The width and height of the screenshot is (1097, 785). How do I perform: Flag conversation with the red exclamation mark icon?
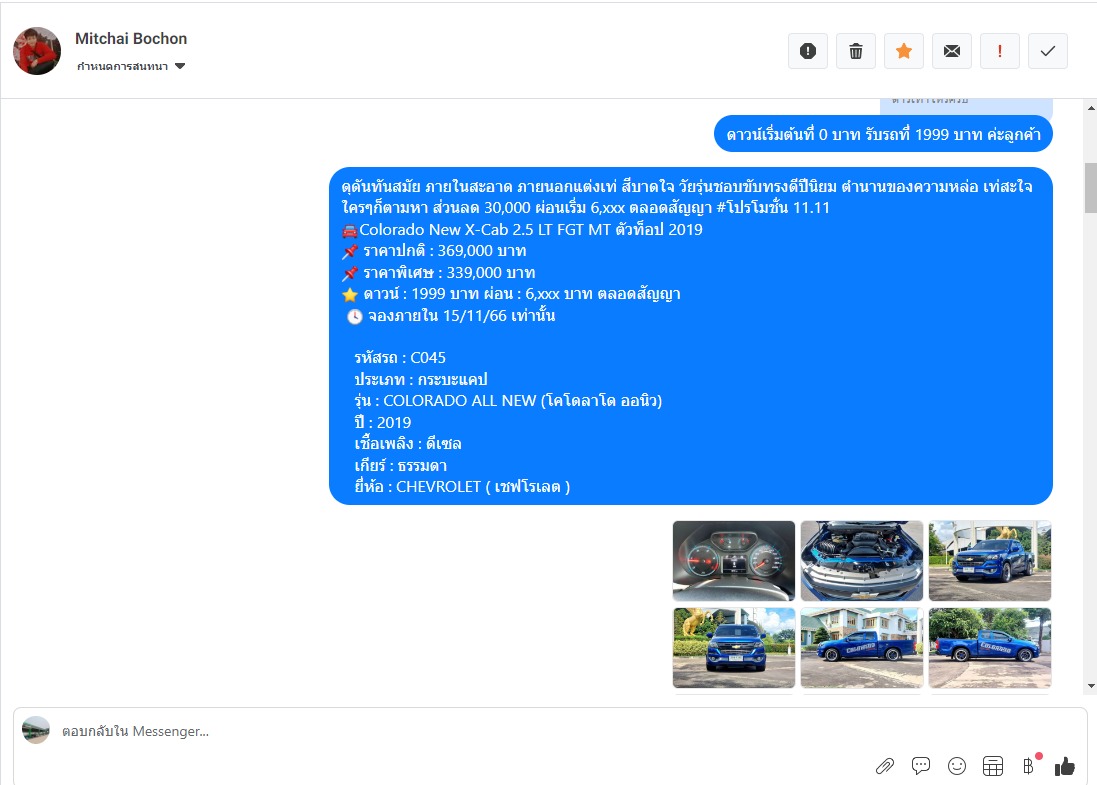(1000, 51)
